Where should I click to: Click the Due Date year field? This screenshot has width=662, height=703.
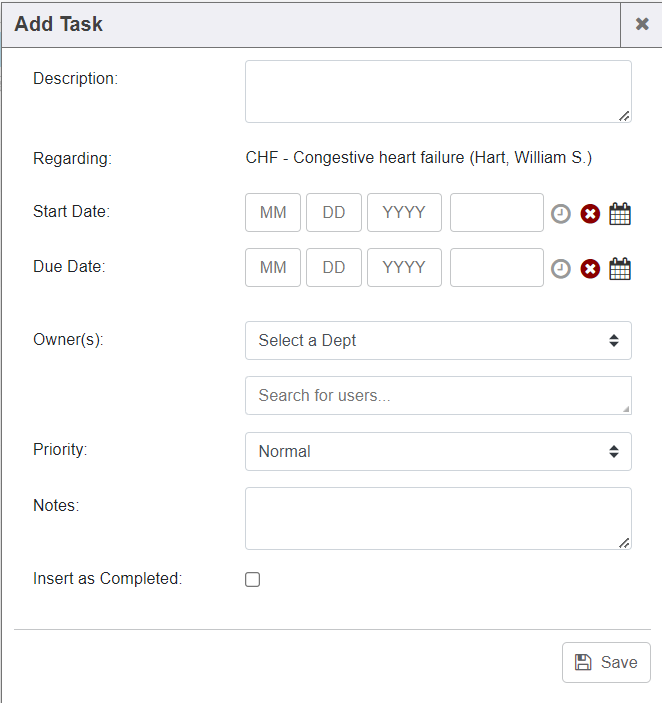pyautogui.click(x=404, y=267)
